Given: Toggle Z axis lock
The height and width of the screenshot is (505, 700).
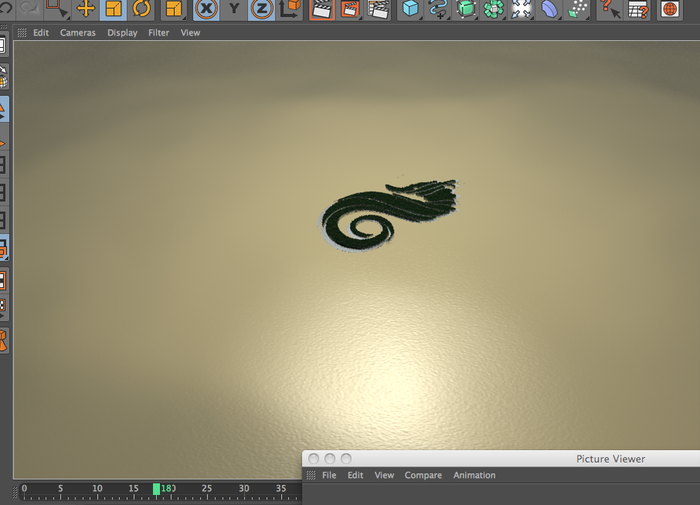Looking at the screenshot, I should pyautogui.click(x=262, y=8).
